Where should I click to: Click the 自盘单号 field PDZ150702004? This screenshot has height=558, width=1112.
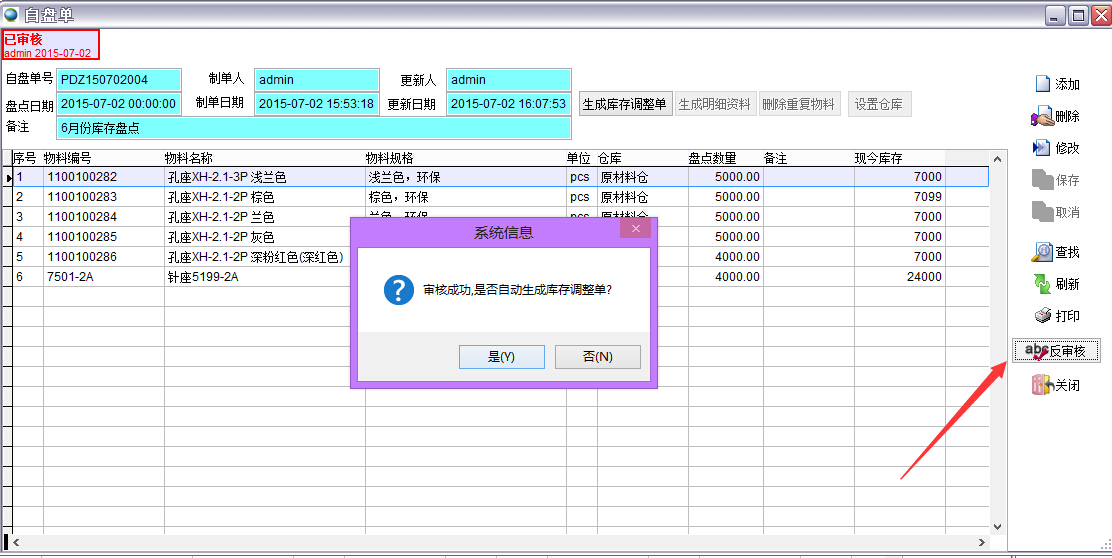coord(119,80)
